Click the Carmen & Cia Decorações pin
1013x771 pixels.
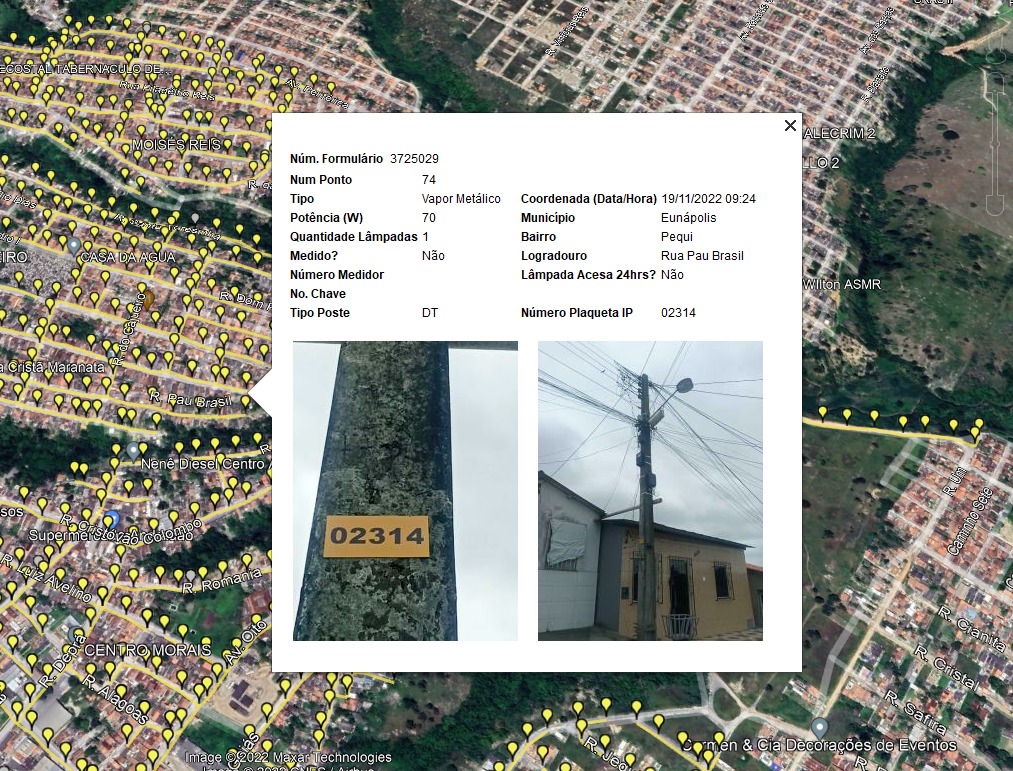click(820, 726)
